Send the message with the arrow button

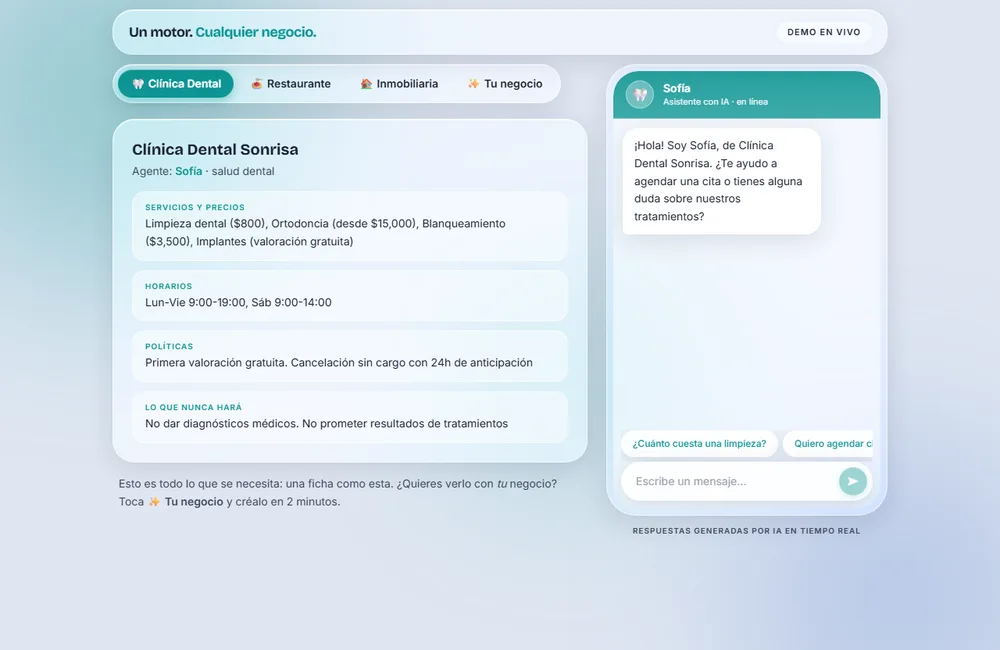(853, 481)
